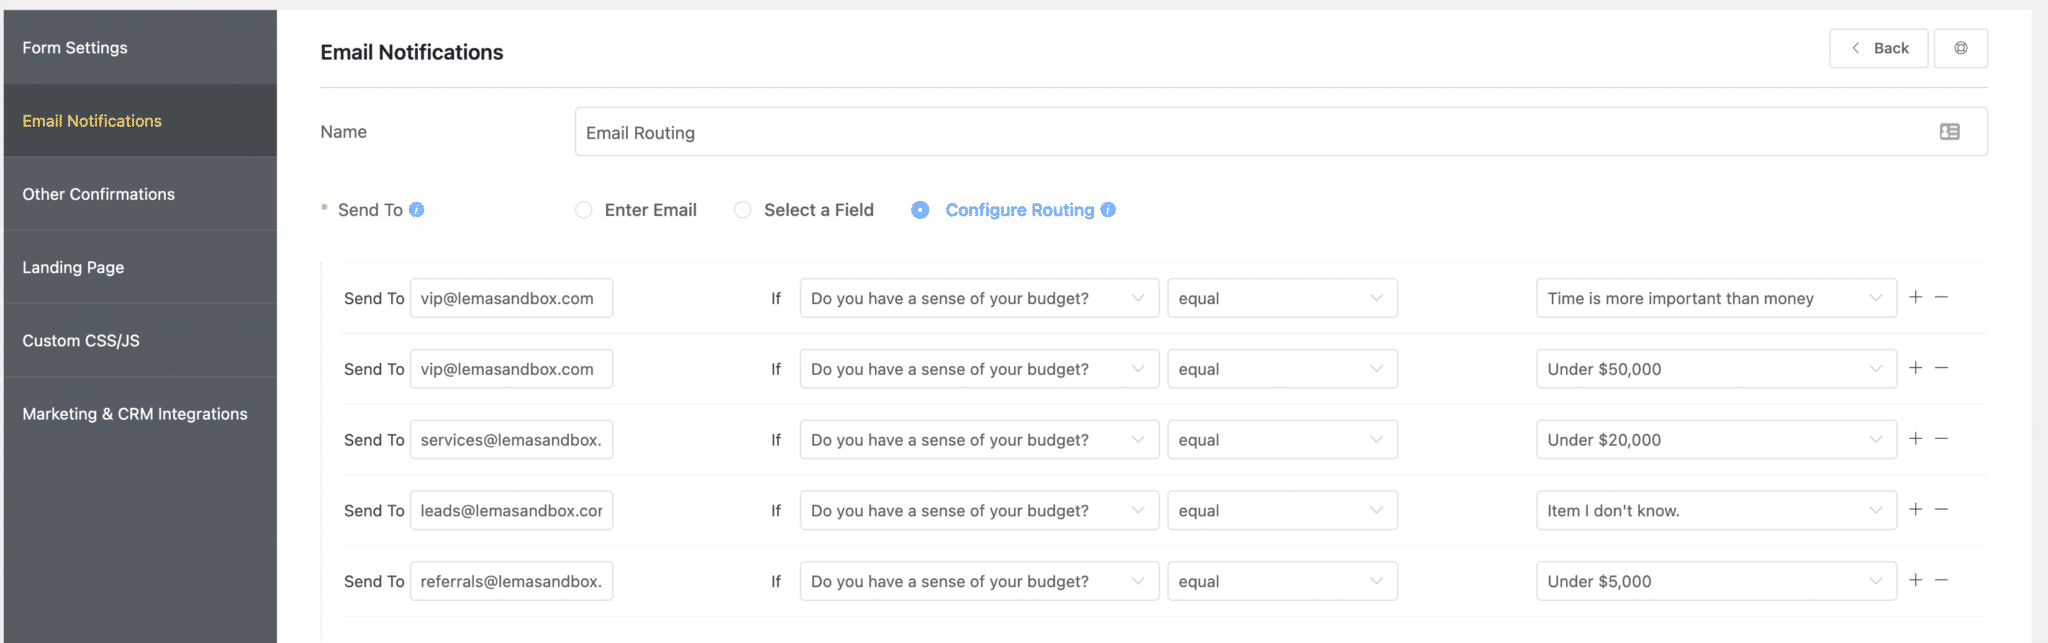Click the info icon beside Configure Routing
2048x643 pixels.
tap(1108, 210)
